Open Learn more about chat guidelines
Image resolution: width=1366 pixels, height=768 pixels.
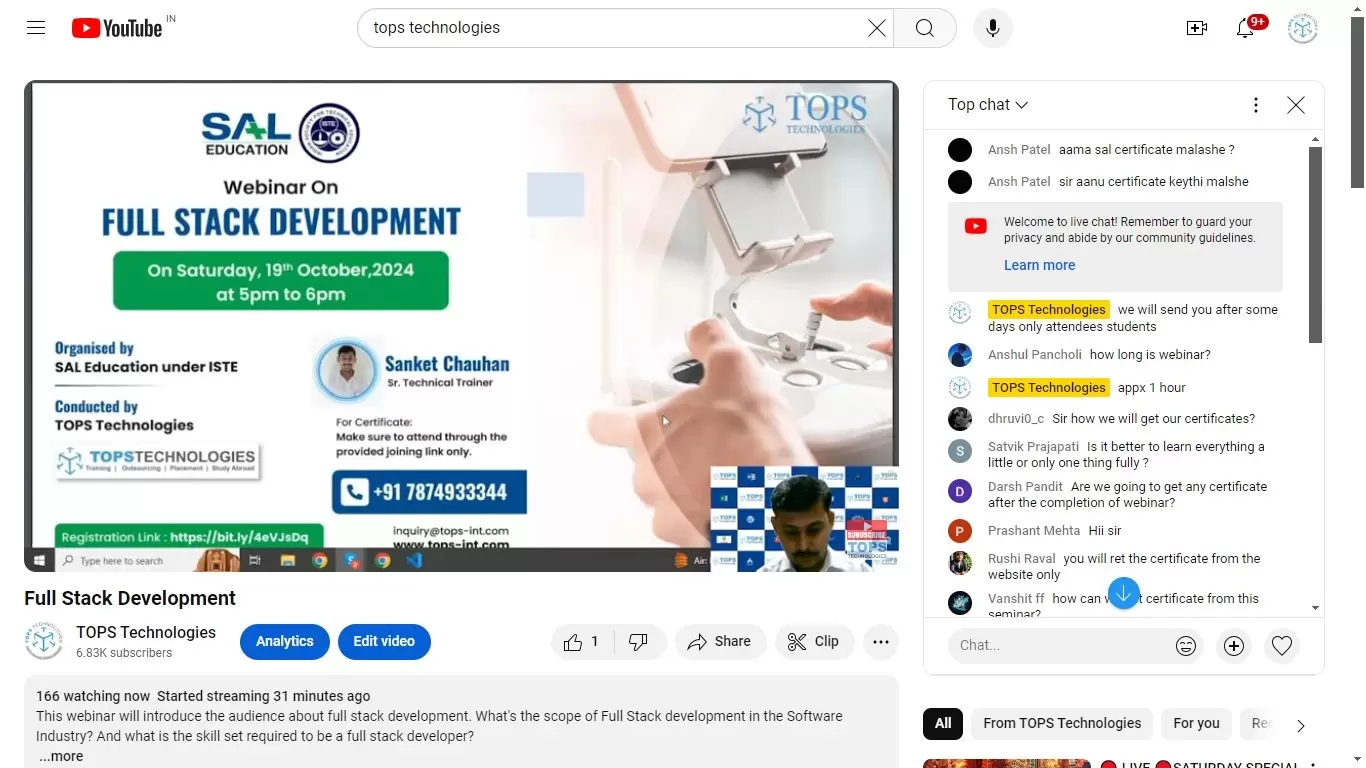pos(1040,266)
